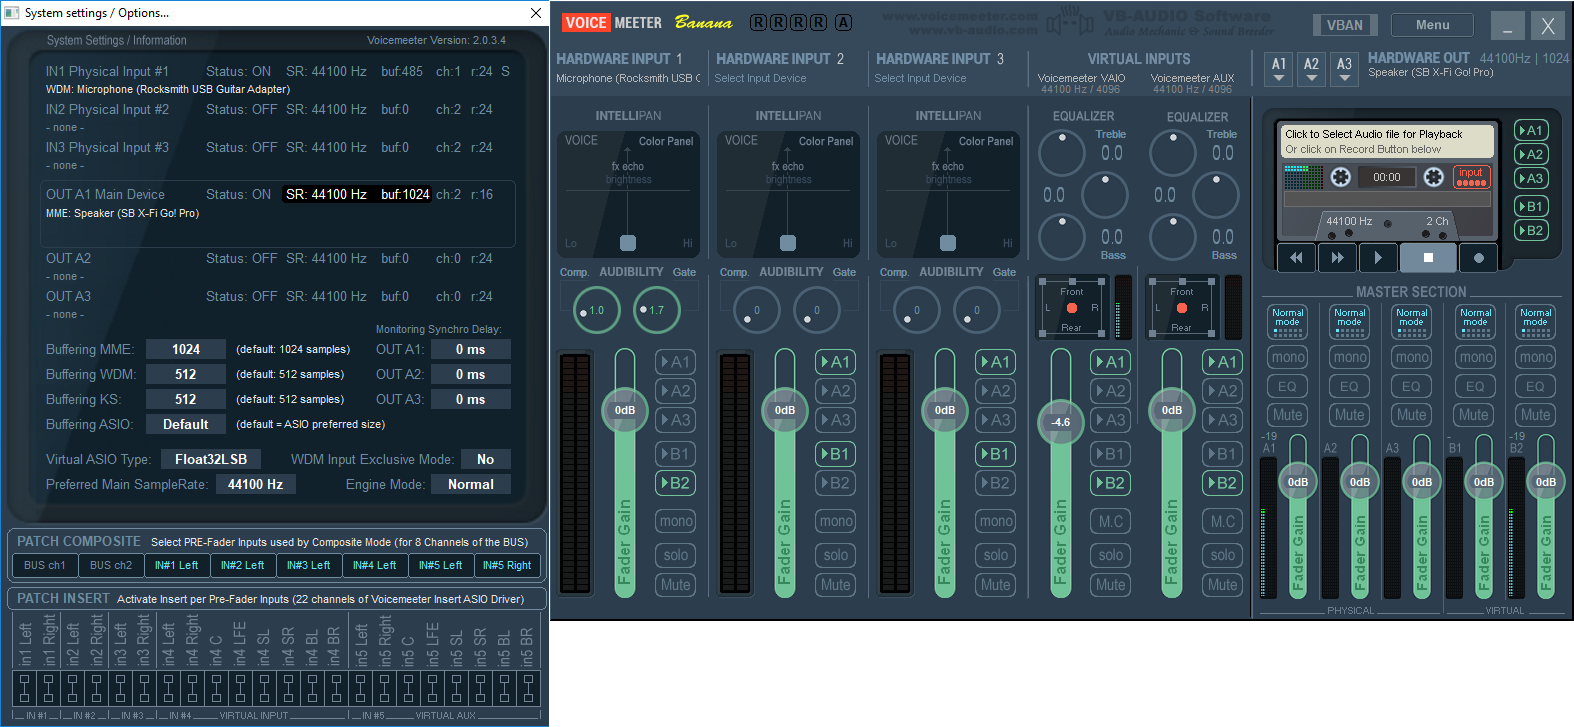
Task: Click to select audio file for playback
Action: pyautogui.click(x=1388, y=141)
